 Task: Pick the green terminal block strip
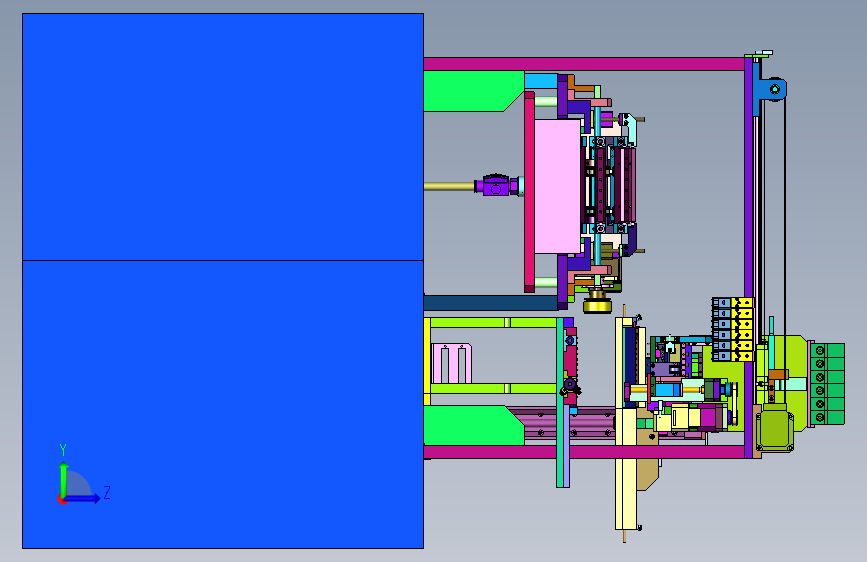click(827, 384)
